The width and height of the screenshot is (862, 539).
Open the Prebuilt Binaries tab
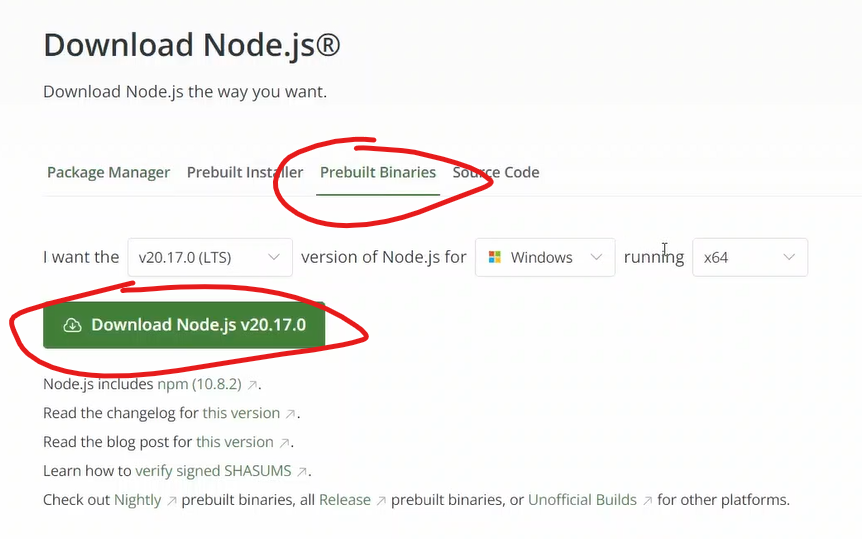pyautogui.click(x=378, y=172)
